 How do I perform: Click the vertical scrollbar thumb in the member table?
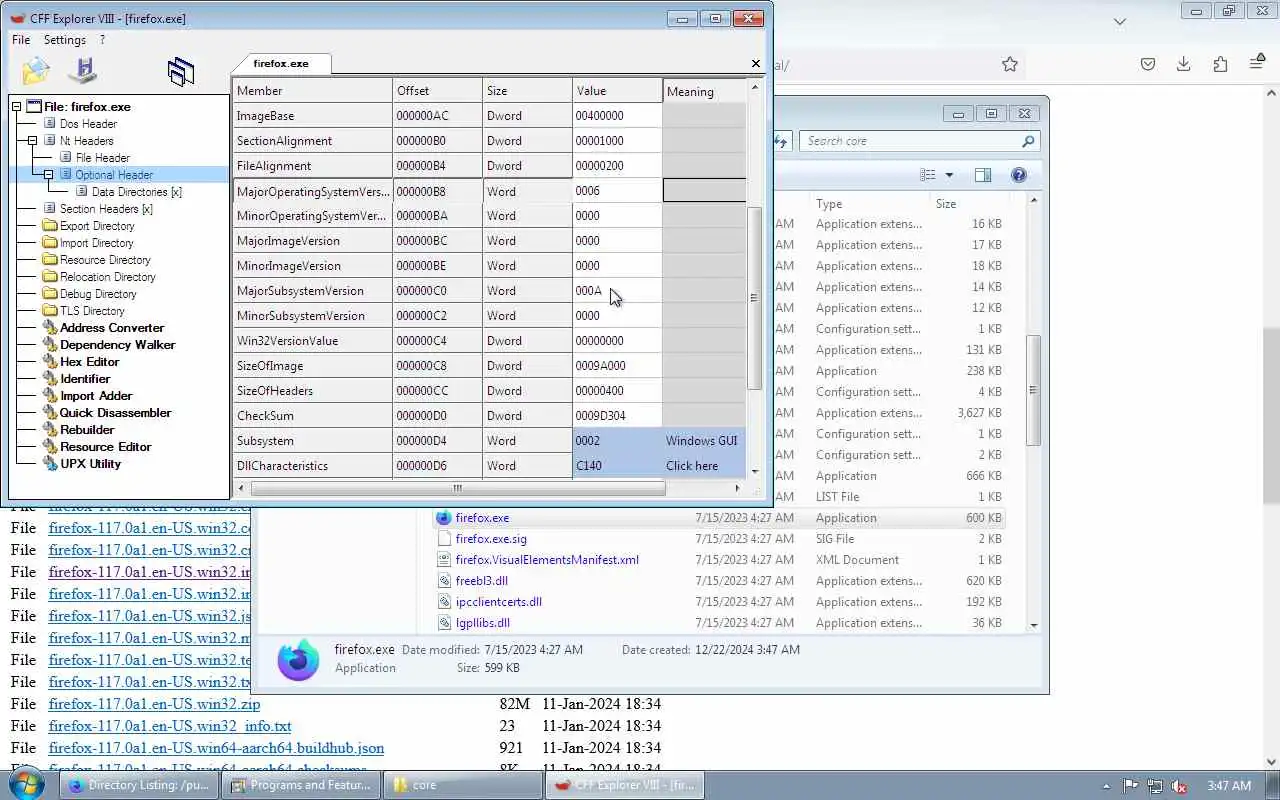coord(754,298)
